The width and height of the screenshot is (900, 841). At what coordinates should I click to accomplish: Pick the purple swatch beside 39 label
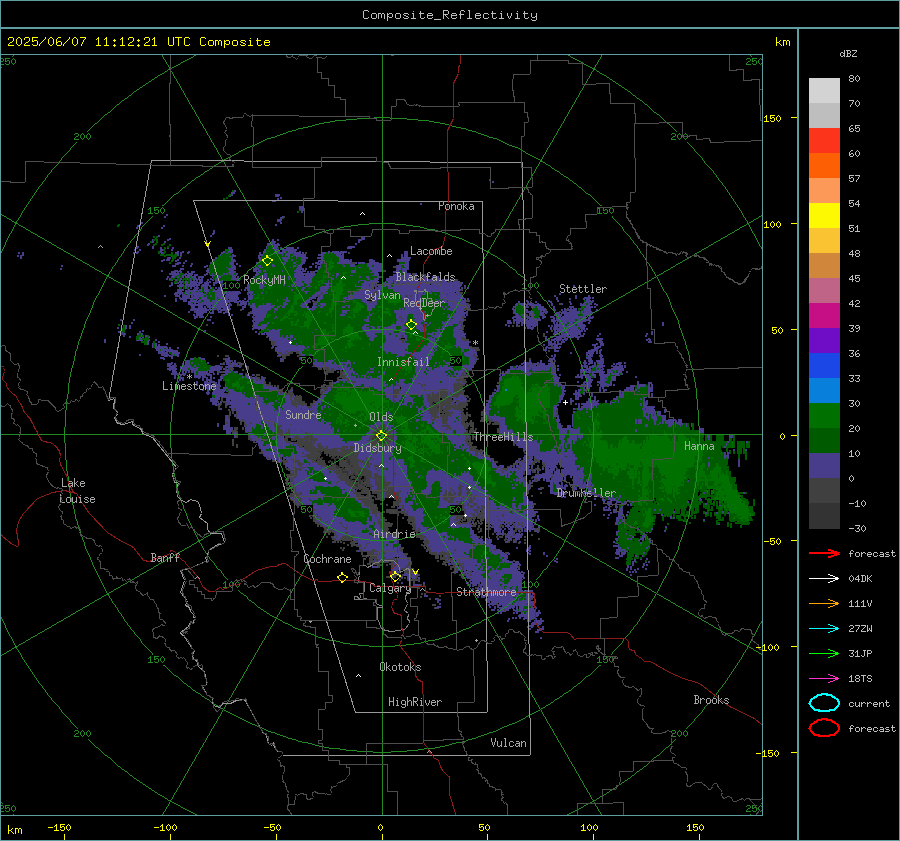pyautogui.click(x=824, y=340)
